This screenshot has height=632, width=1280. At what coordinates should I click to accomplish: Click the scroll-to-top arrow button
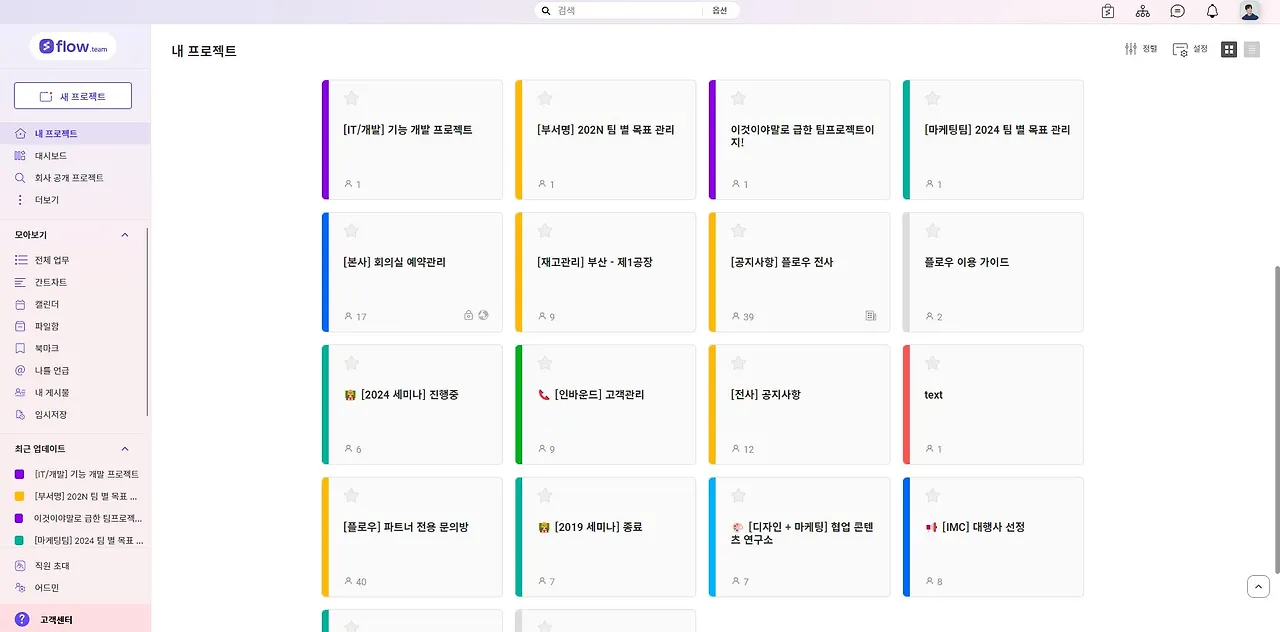1258,587
